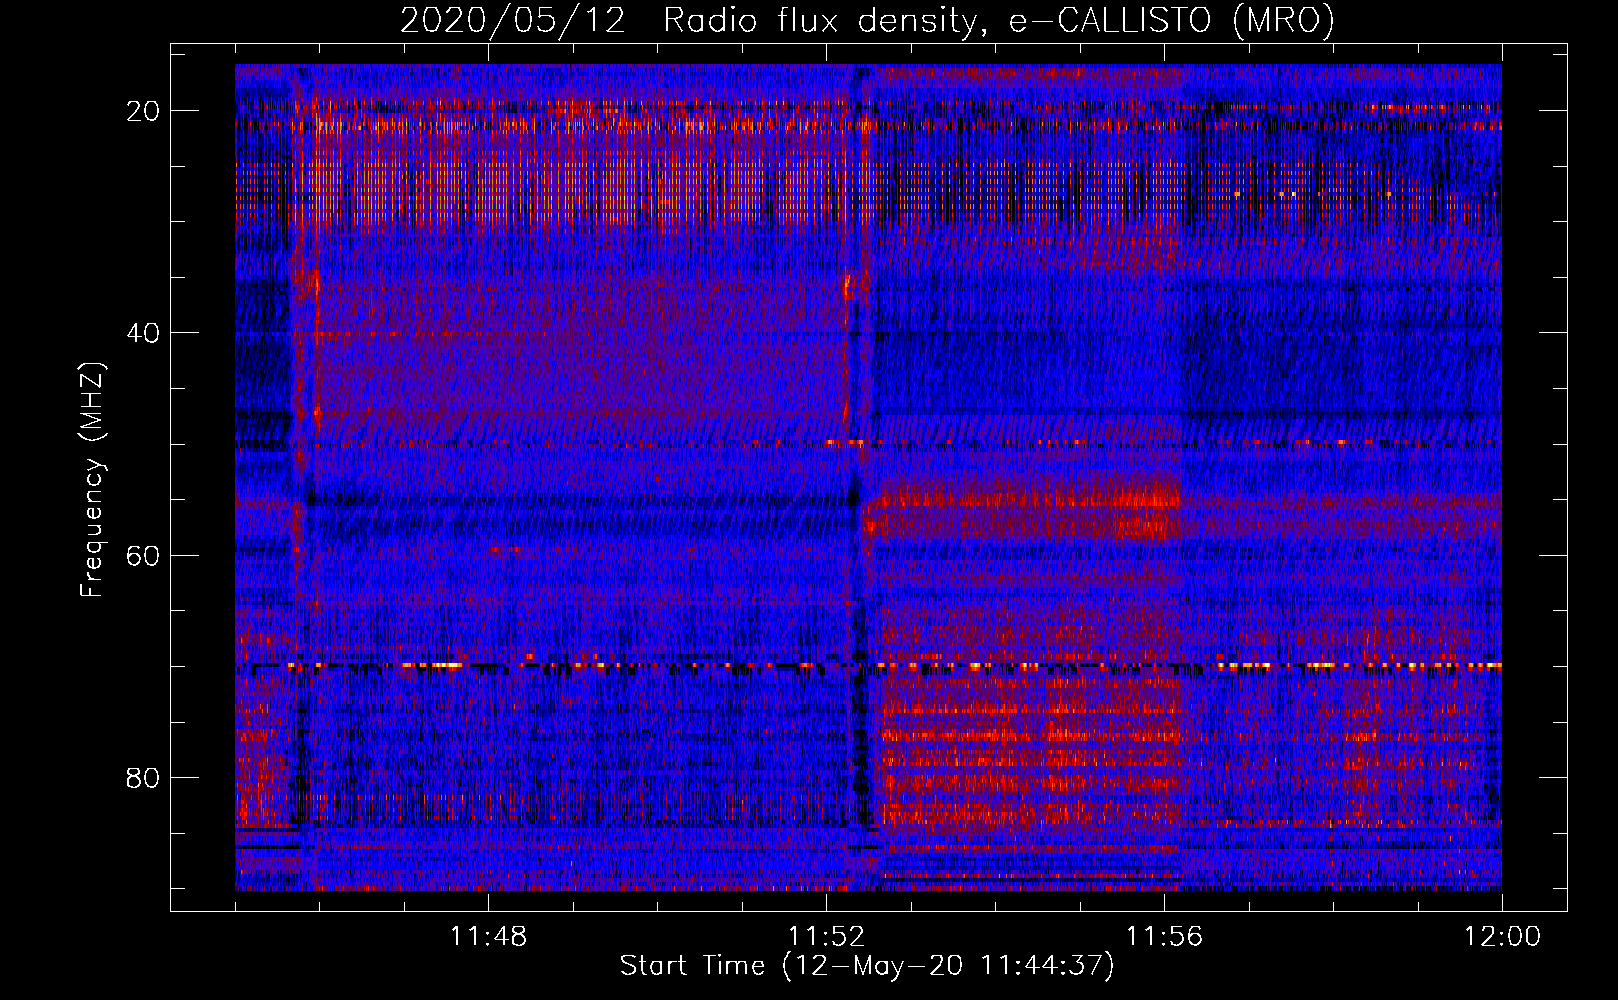The image size is (1618, 1000).
Task: Click the '20' frequency tick label
Action: click(x=143, y=111)
